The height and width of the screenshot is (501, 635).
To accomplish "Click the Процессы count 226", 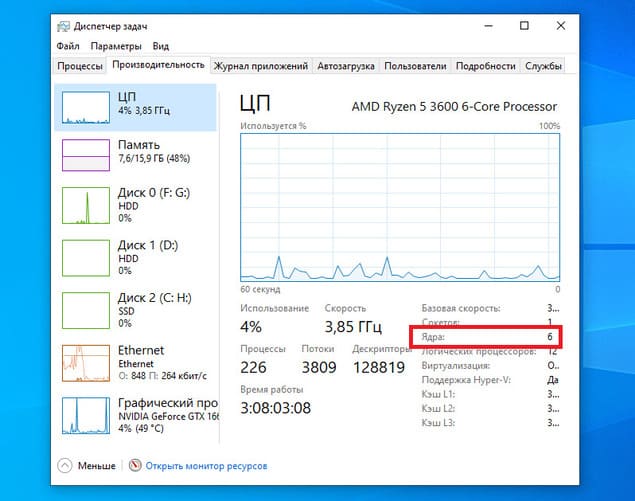I will 253,367.
